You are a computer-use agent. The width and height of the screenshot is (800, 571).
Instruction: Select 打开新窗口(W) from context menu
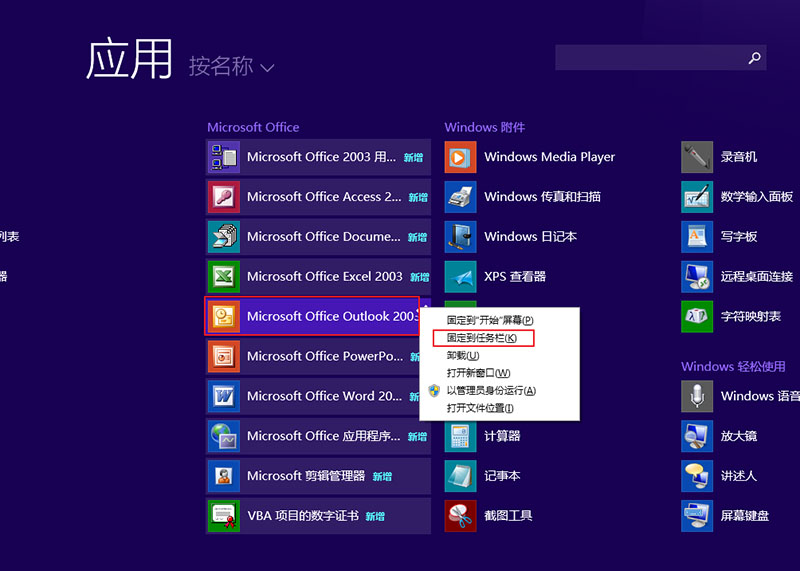point(479,373)
